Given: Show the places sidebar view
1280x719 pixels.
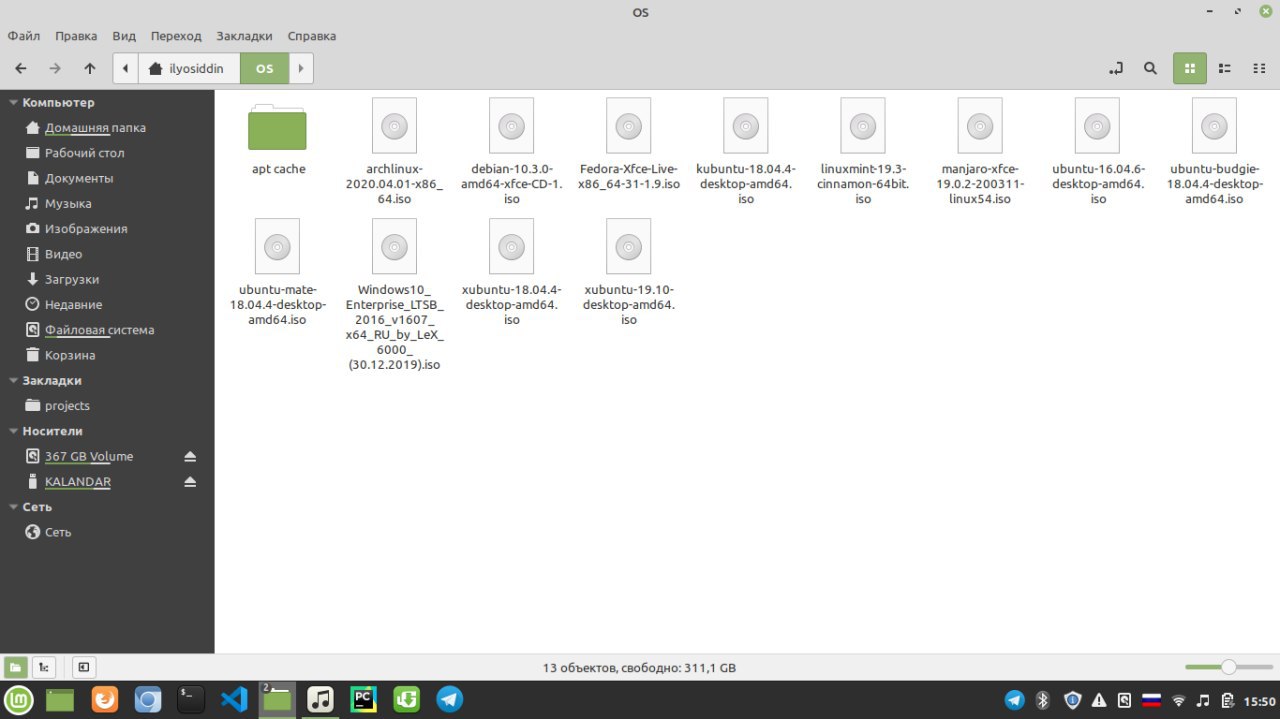Looking at the screenshot, I should [x=16, y=667].
